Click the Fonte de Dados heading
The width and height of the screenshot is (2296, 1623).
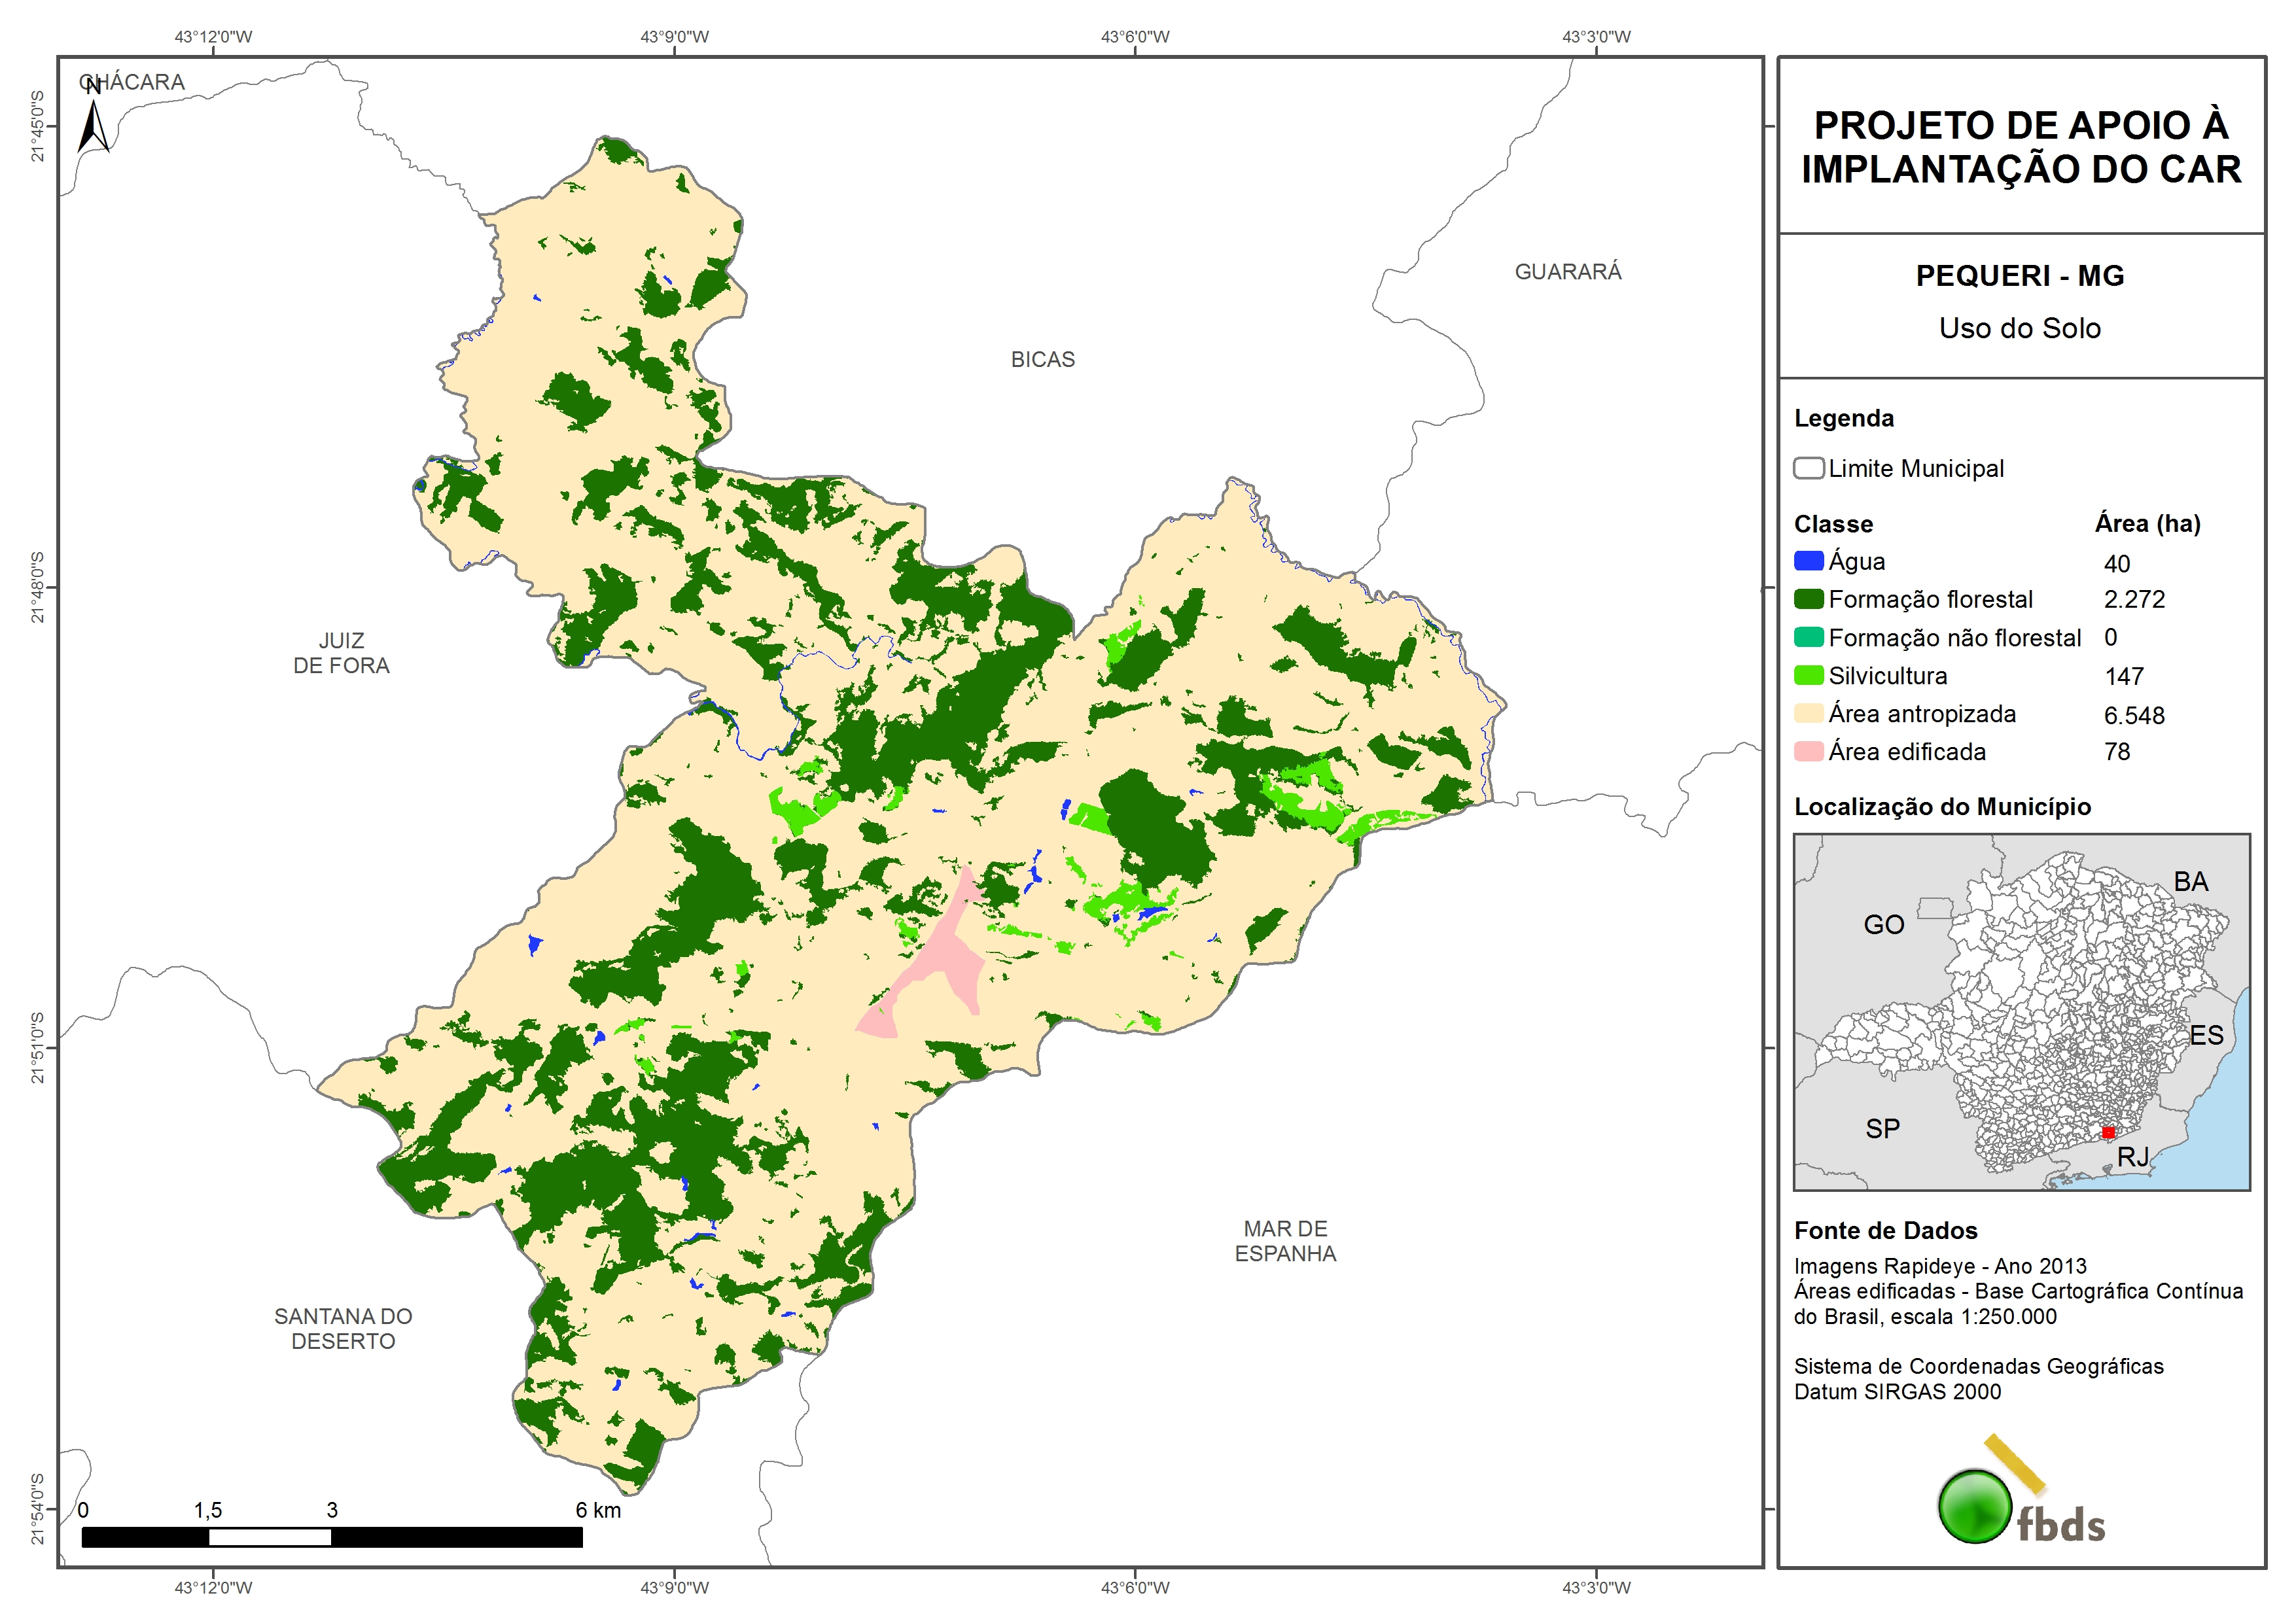pos(1885,1231)
